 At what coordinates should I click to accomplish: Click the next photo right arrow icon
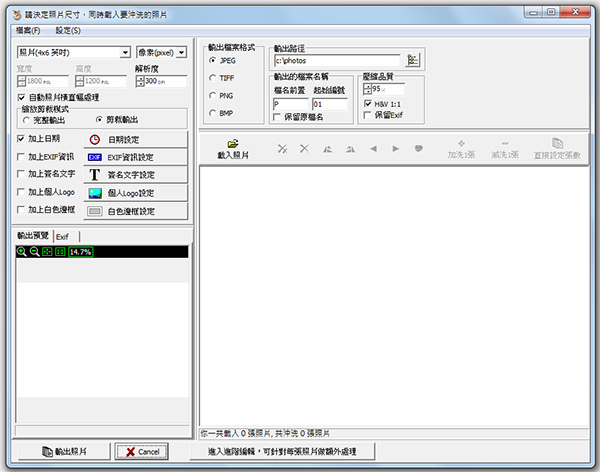396,149
